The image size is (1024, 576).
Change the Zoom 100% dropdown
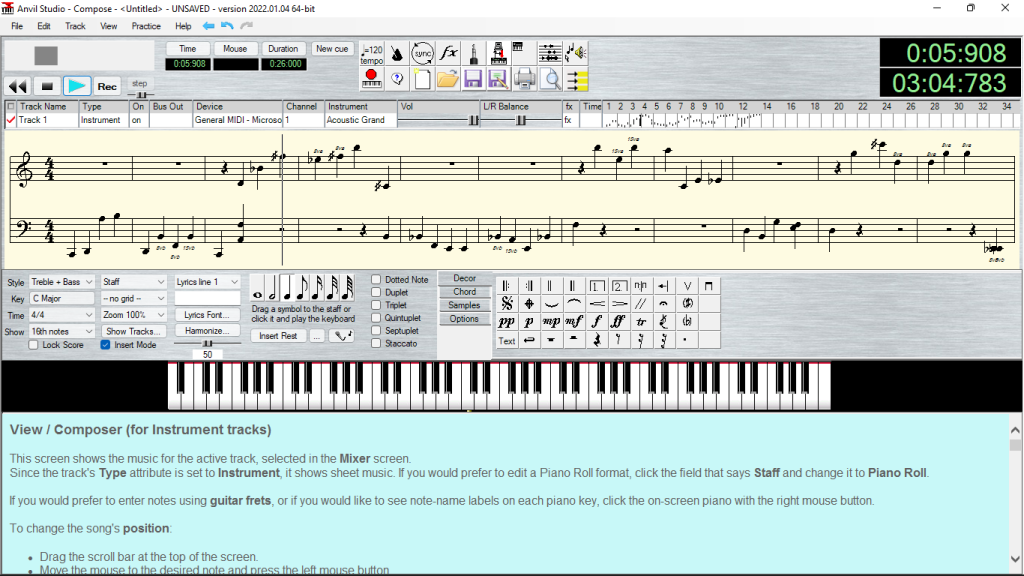point(133,315)
